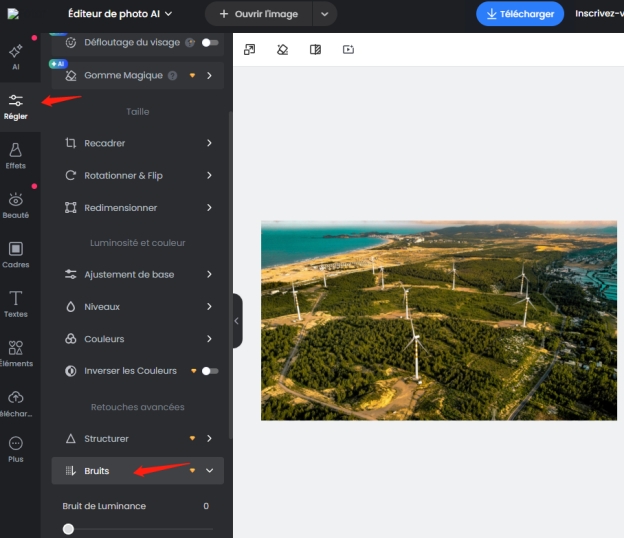Select the Textes tool icon
624x538 pixels.
[15, 303]
